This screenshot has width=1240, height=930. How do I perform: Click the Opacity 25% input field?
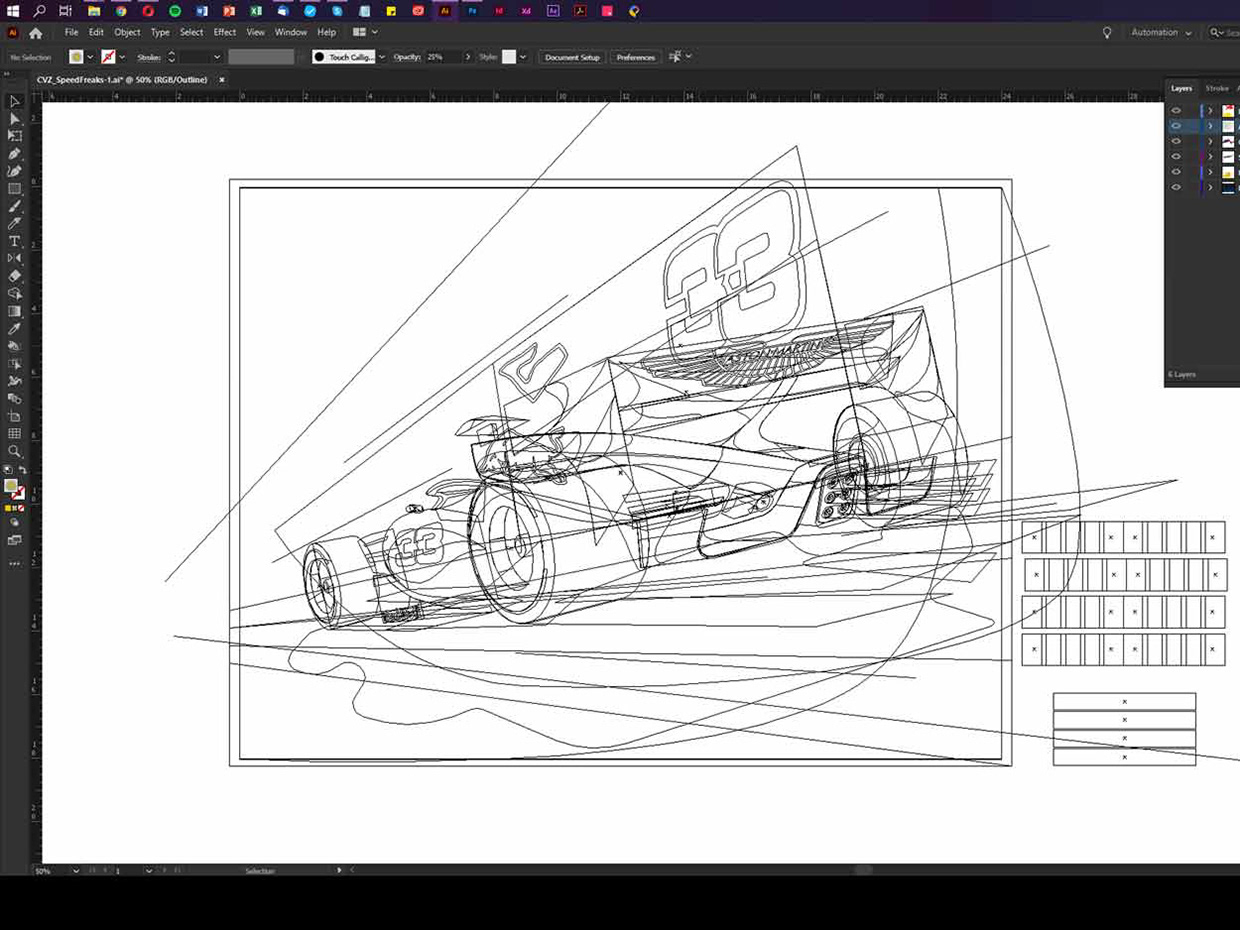coord(442,57)
